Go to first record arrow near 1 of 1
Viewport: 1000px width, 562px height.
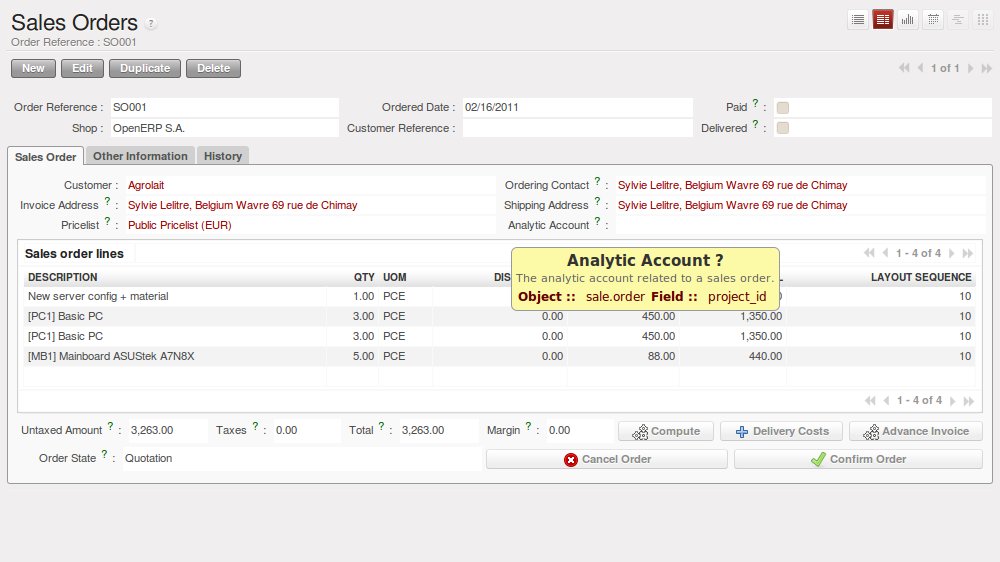pyautogui.click(x=904, y=68)
